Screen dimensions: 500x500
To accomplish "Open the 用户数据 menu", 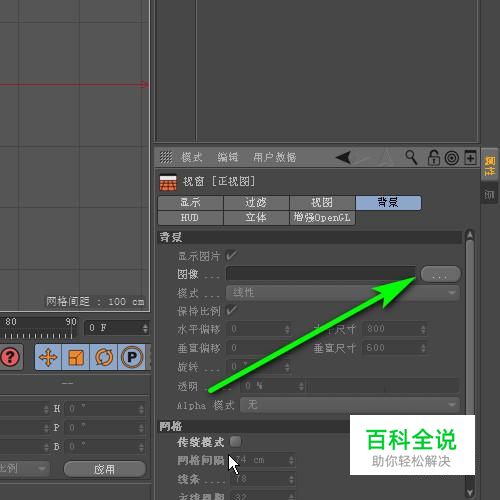I will [274, 157].
